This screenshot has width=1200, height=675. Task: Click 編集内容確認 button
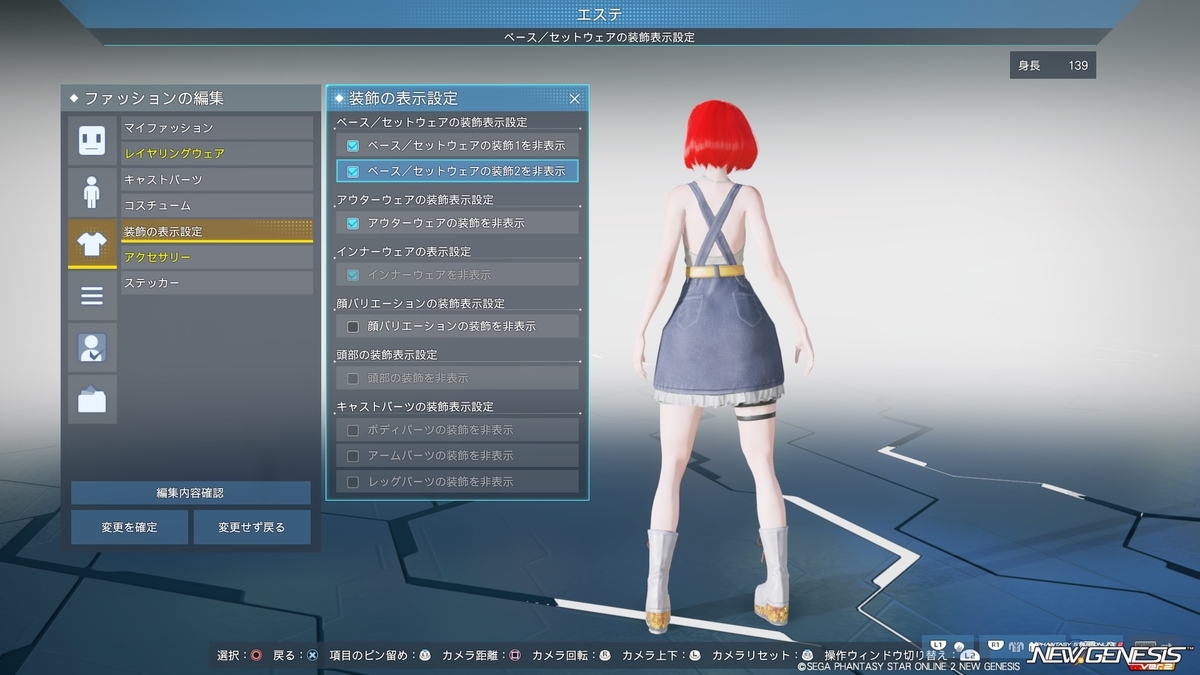click(190, 493)
